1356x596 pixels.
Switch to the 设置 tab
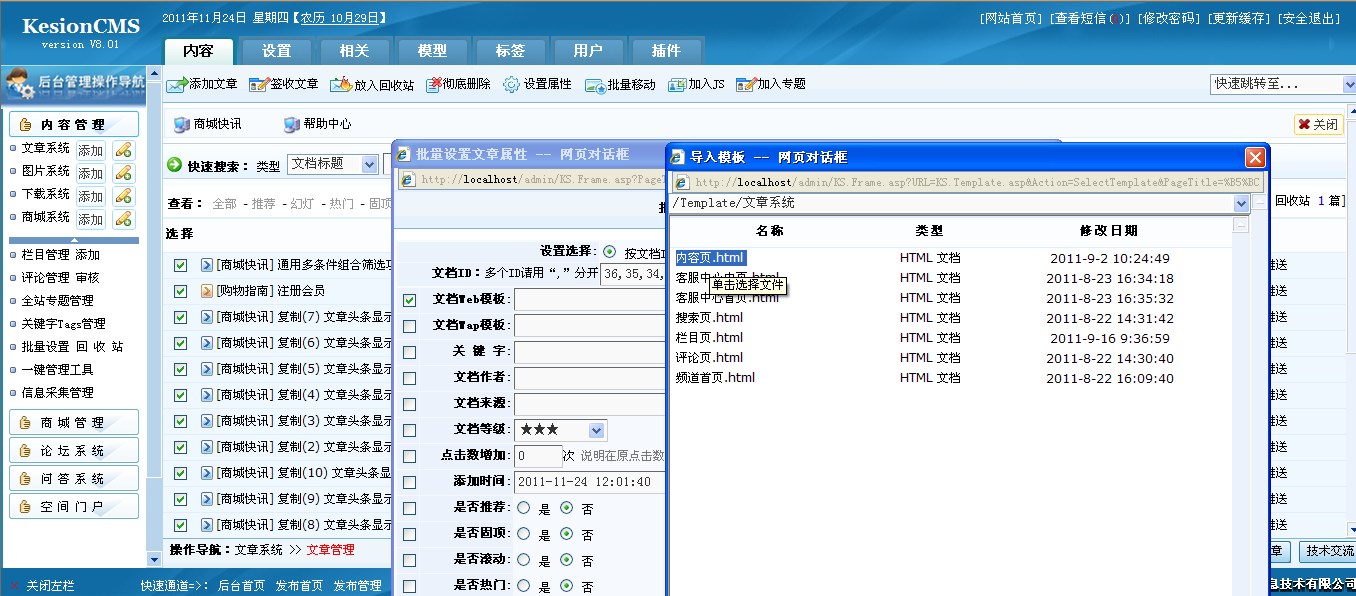[276, 50]
